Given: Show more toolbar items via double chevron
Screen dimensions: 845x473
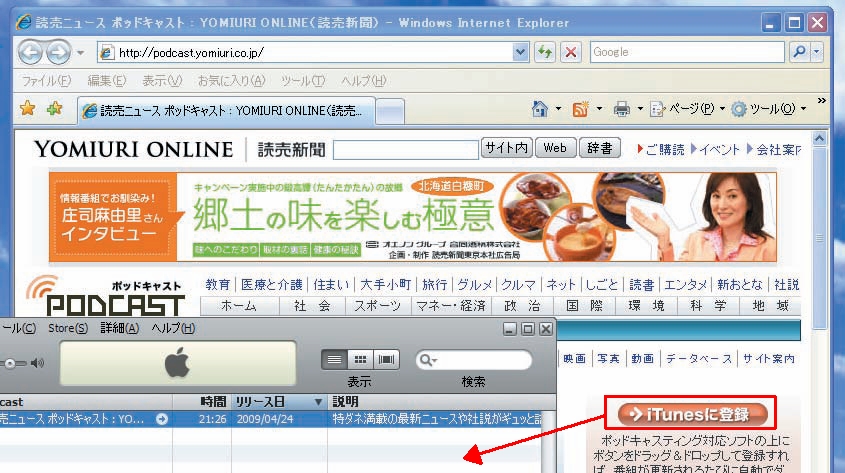Looking at the screenshot, I should pyautogui.click(x=821, y=100).
